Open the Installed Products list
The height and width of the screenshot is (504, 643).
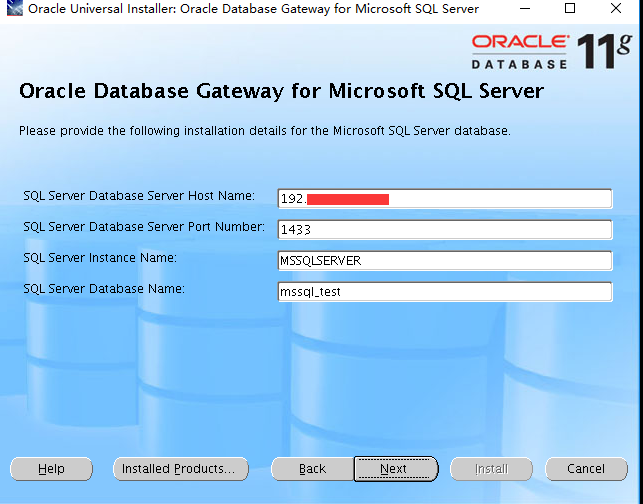[x=178, y=468]
